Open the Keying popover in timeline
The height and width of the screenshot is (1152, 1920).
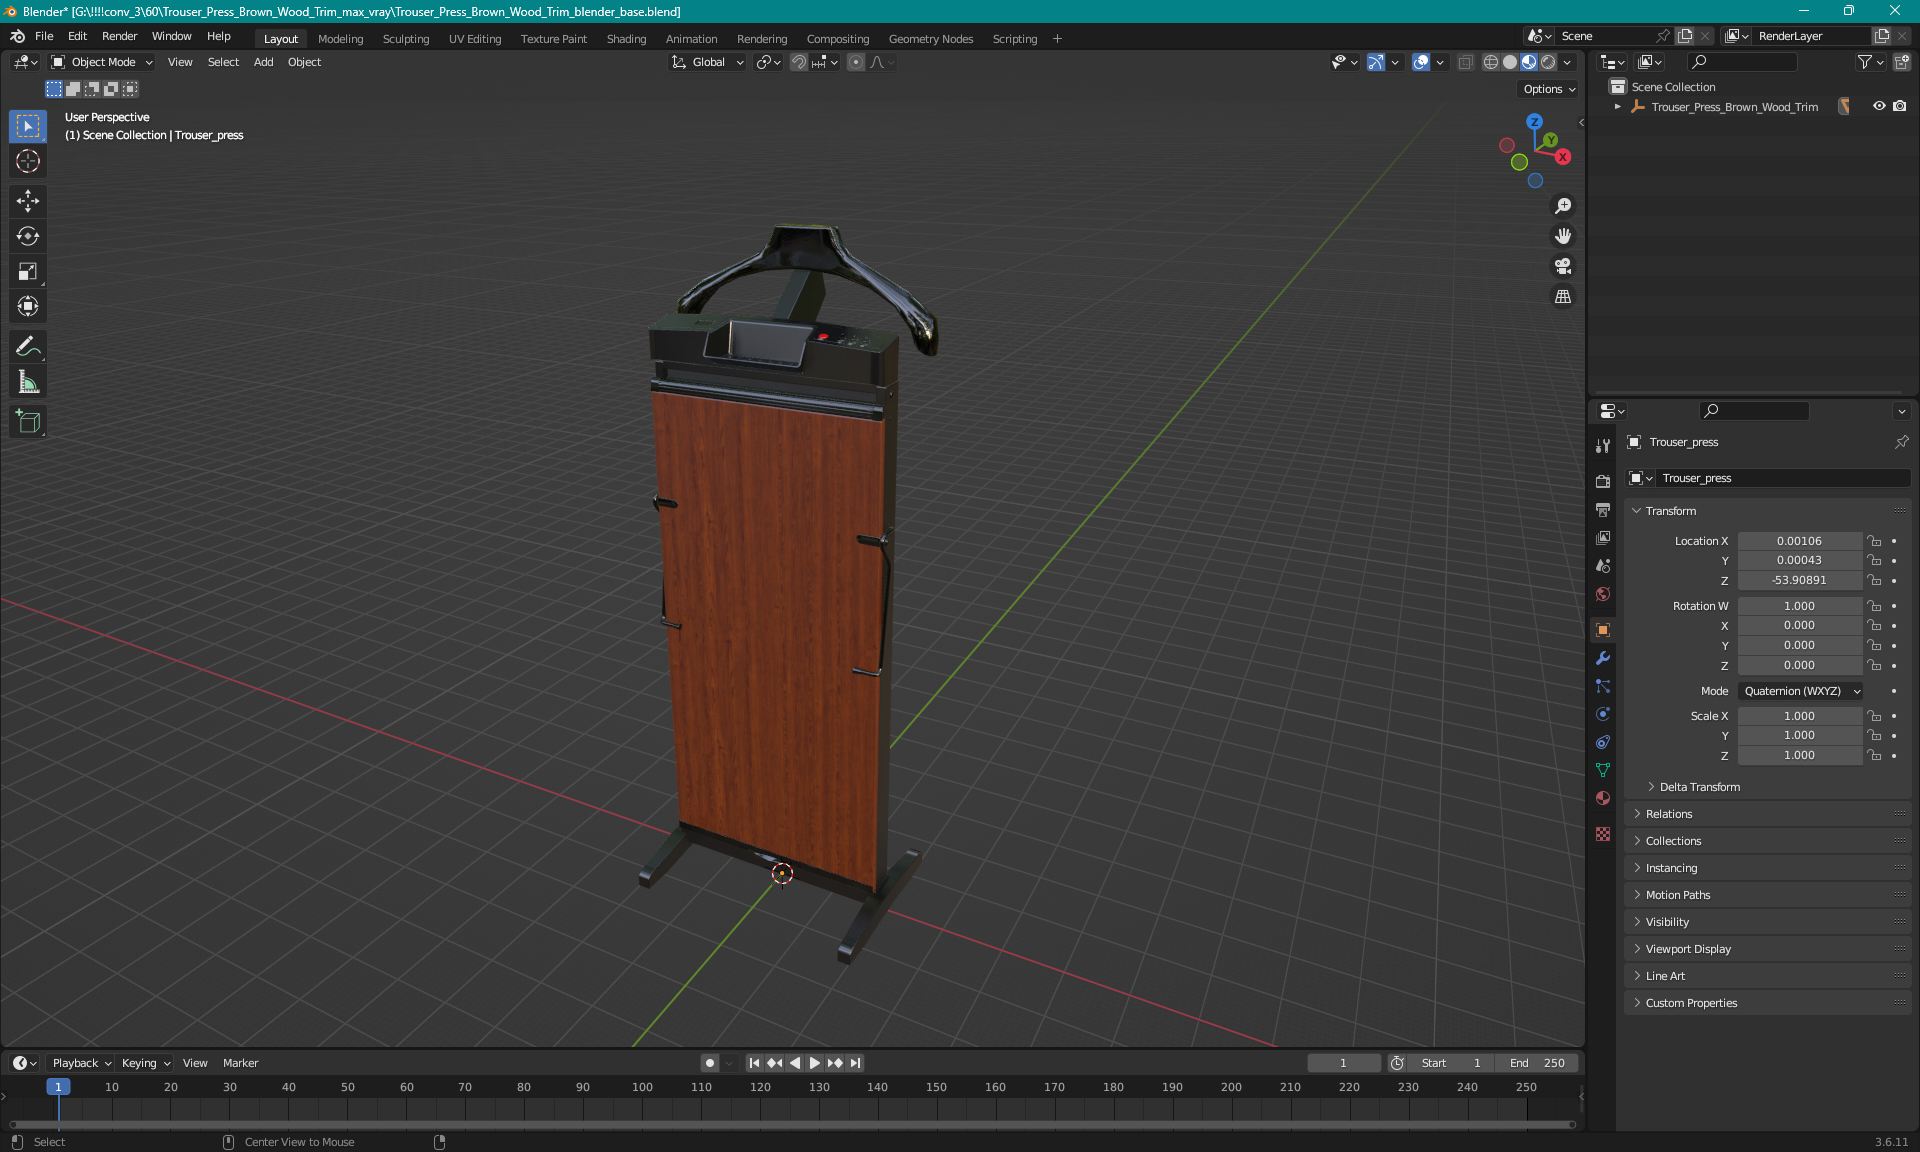pos(145,1063)
